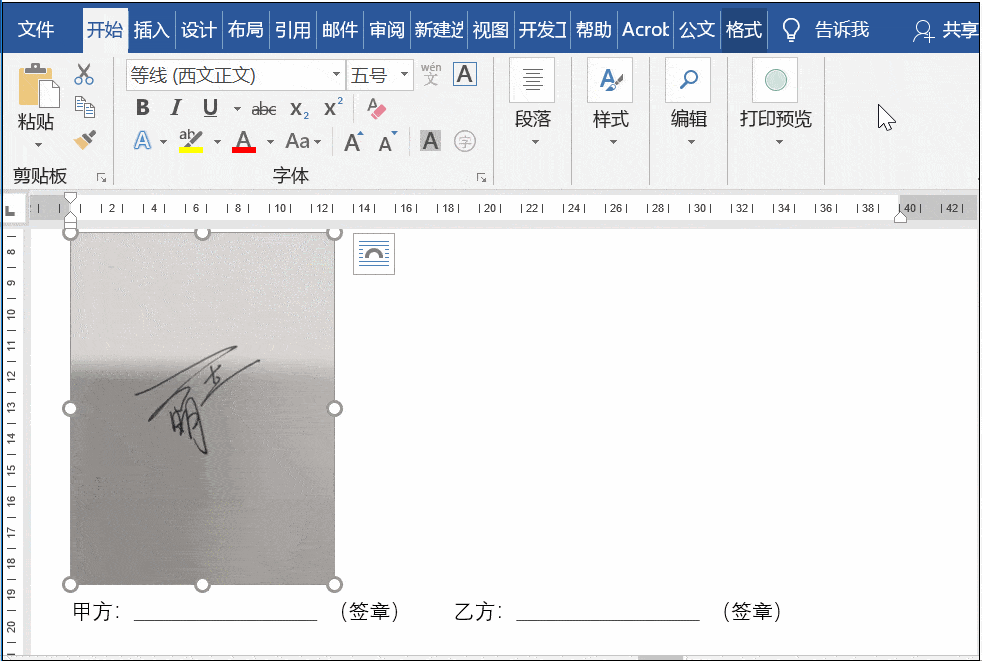The height and width of the screenshot is (661, 982).
Task: Switch to the 插入 ribbon tab
Action: (x=151, y=30)
